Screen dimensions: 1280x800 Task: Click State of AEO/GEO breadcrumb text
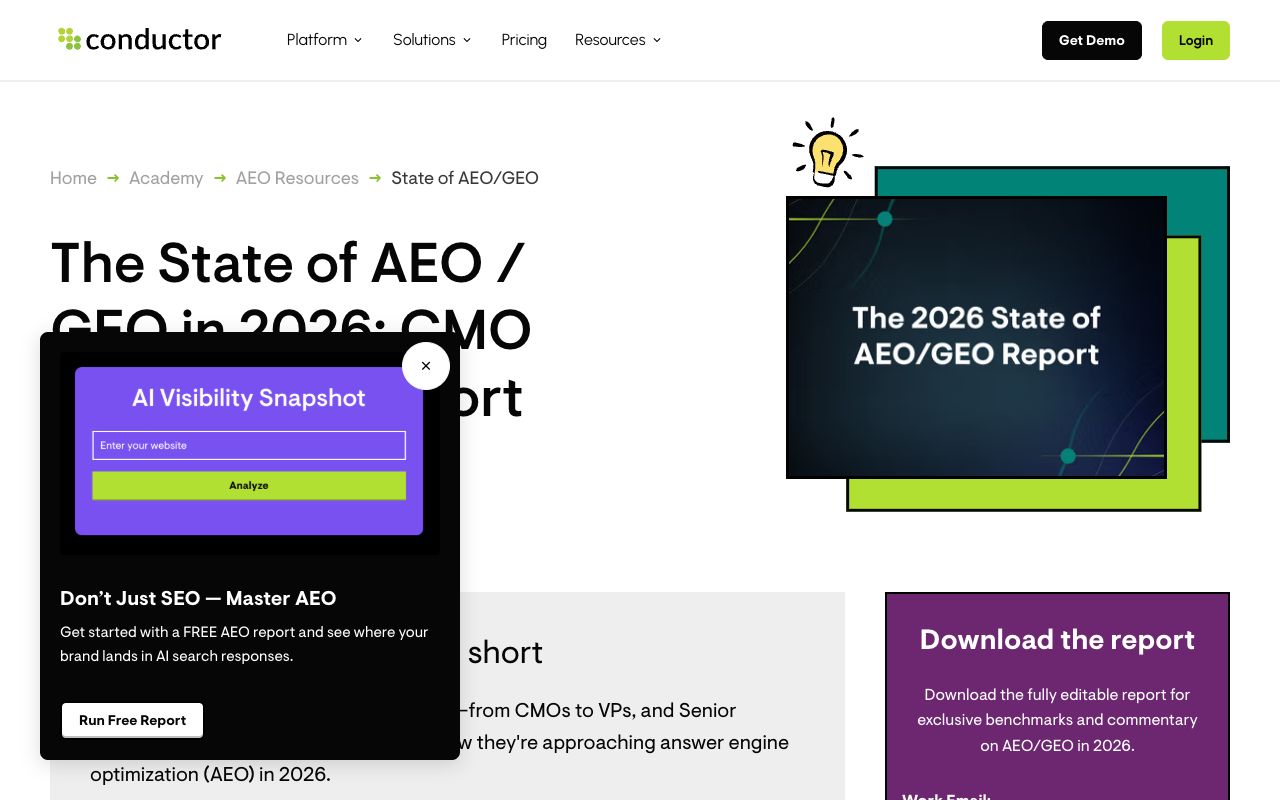pyautogui.click(x=465, y=178)
